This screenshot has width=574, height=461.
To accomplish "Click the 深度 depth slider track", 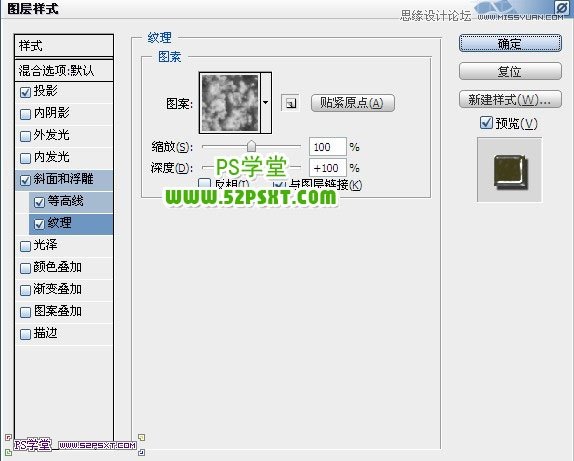I will coord(251,167).
